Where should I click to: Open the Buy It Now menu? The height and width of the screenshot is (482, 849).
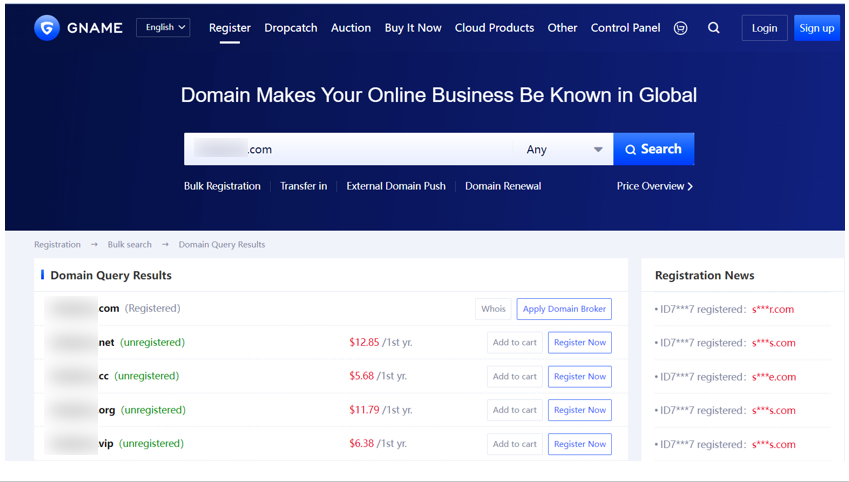point(413,28)
